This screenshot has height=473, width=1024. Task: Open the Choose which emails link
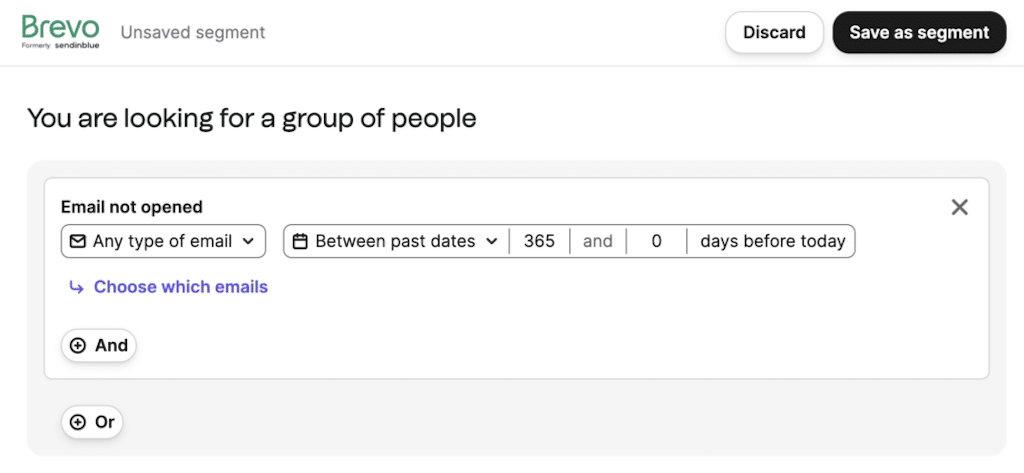coord(180,287)
